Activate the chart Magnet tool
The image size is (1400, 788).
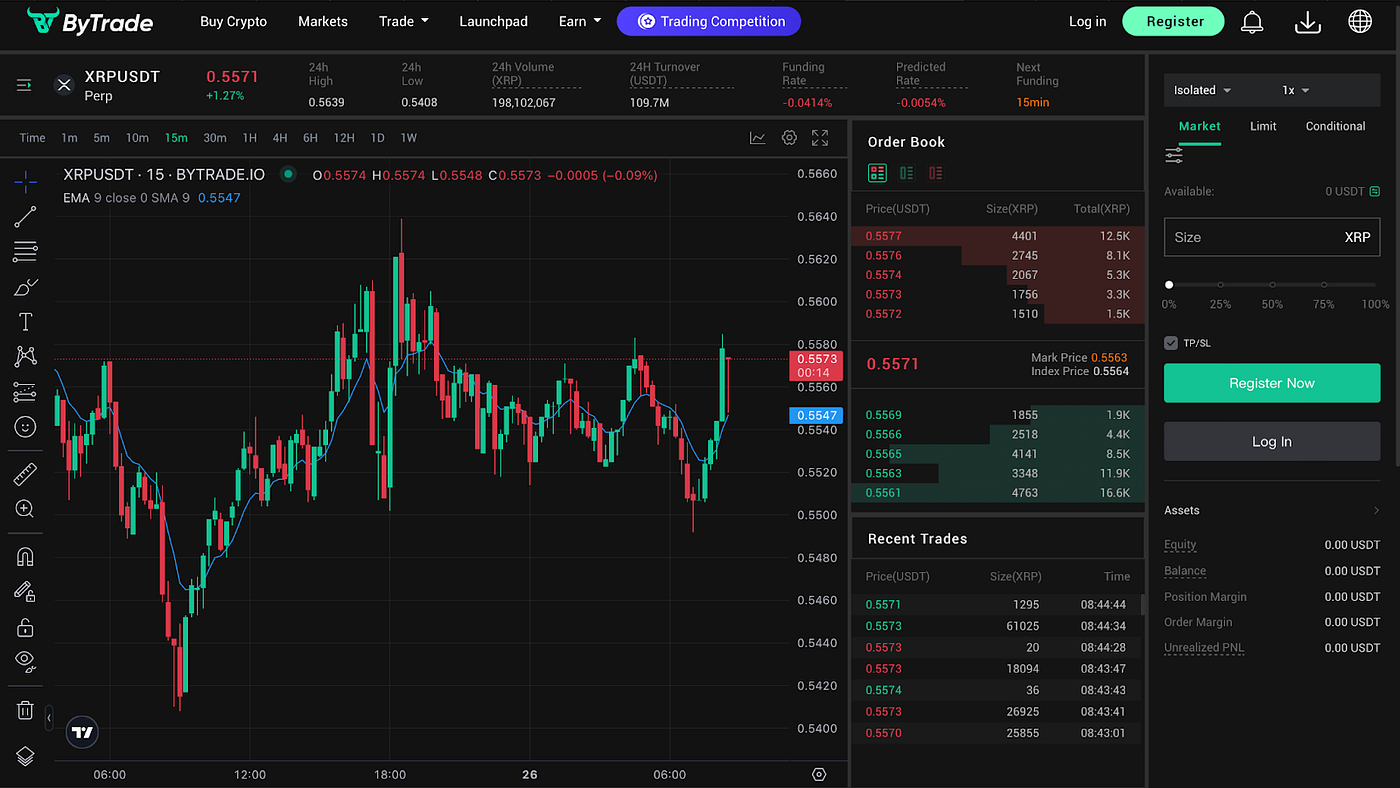(x=24, y=556)
